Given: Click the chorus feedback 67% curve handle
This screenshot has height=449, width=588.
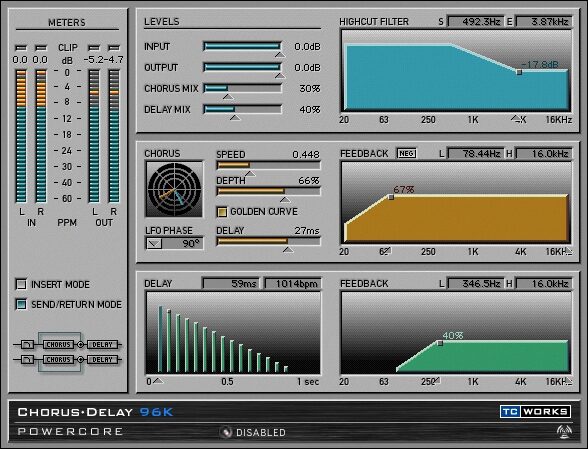Looking at the screenshot, I should (x=391, y=197).
